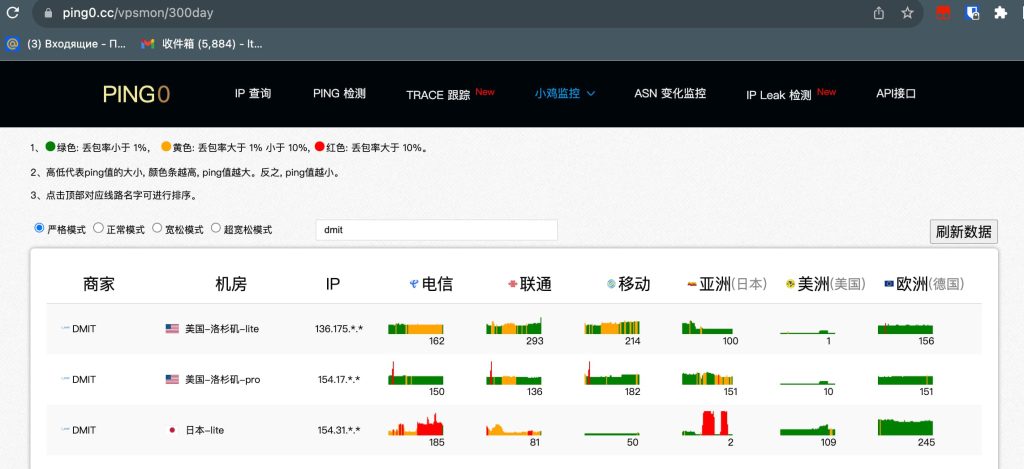
Task: Click the share icon in address bar
Action: pyautogui.click(x=879, y=12)
